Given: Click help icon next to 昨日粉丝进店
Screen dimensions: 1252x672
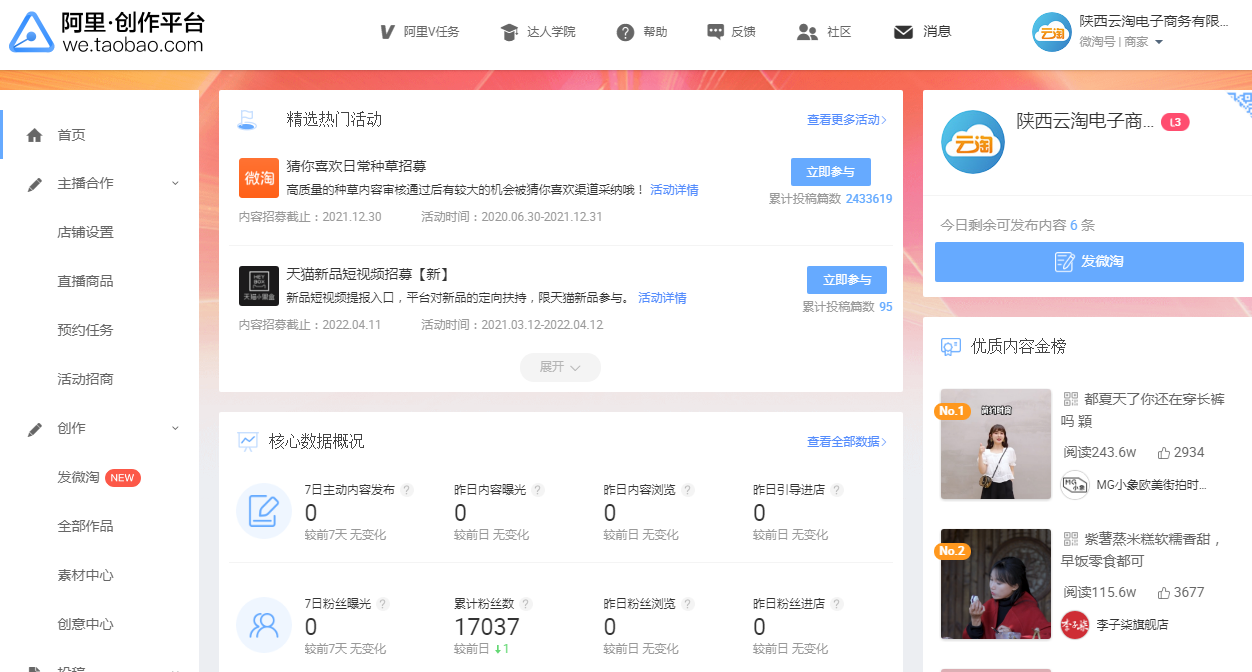Looking at the screenshot, I should coord(837,604).
